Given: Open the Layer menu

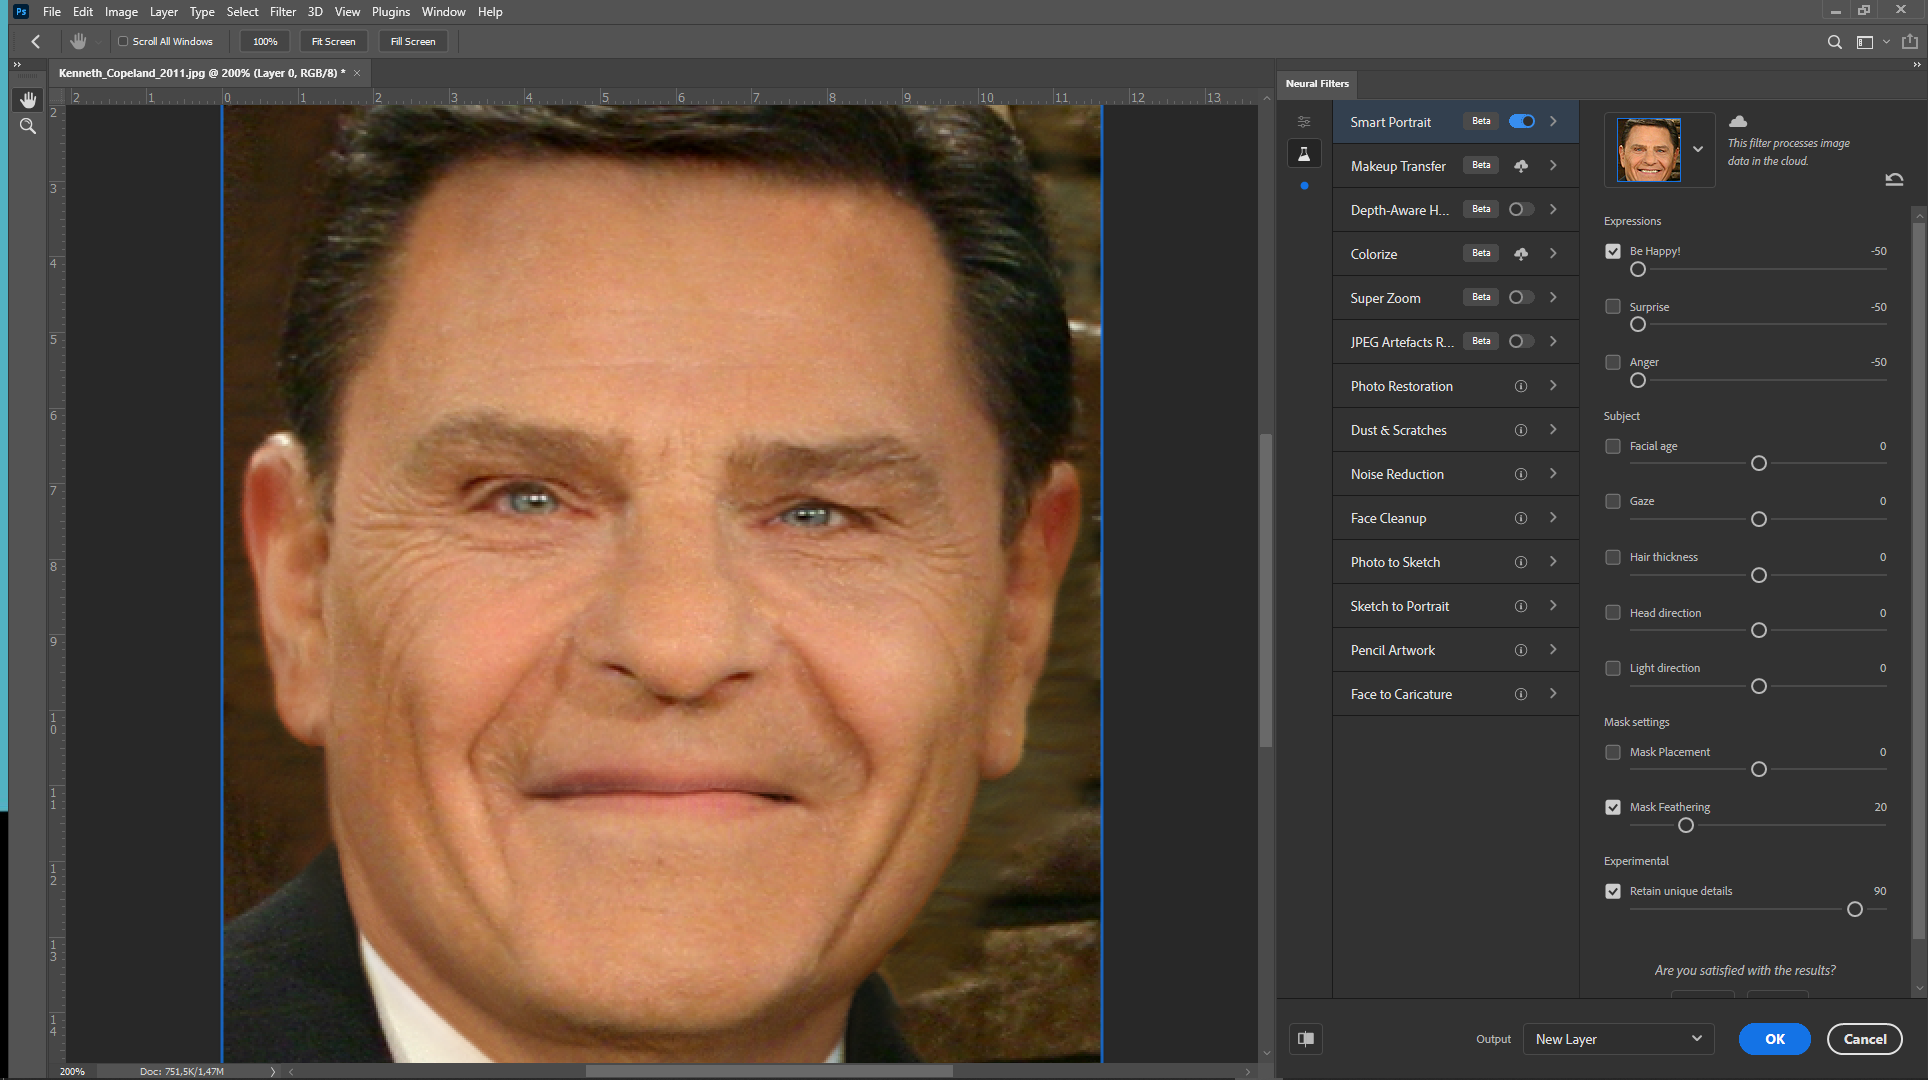Looking at the screenshot, I should pos(163,12).
